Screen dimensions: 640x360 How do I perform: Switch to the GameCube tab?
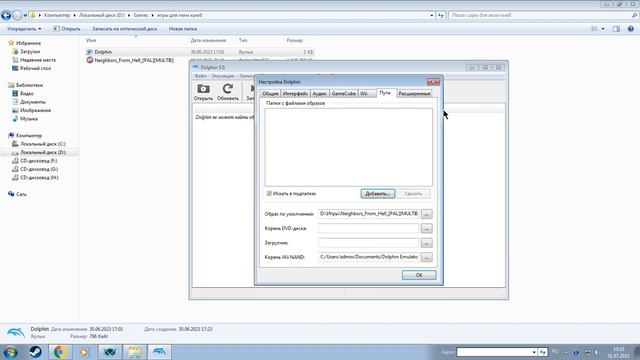pyautogui.click(x=343, y=93)
